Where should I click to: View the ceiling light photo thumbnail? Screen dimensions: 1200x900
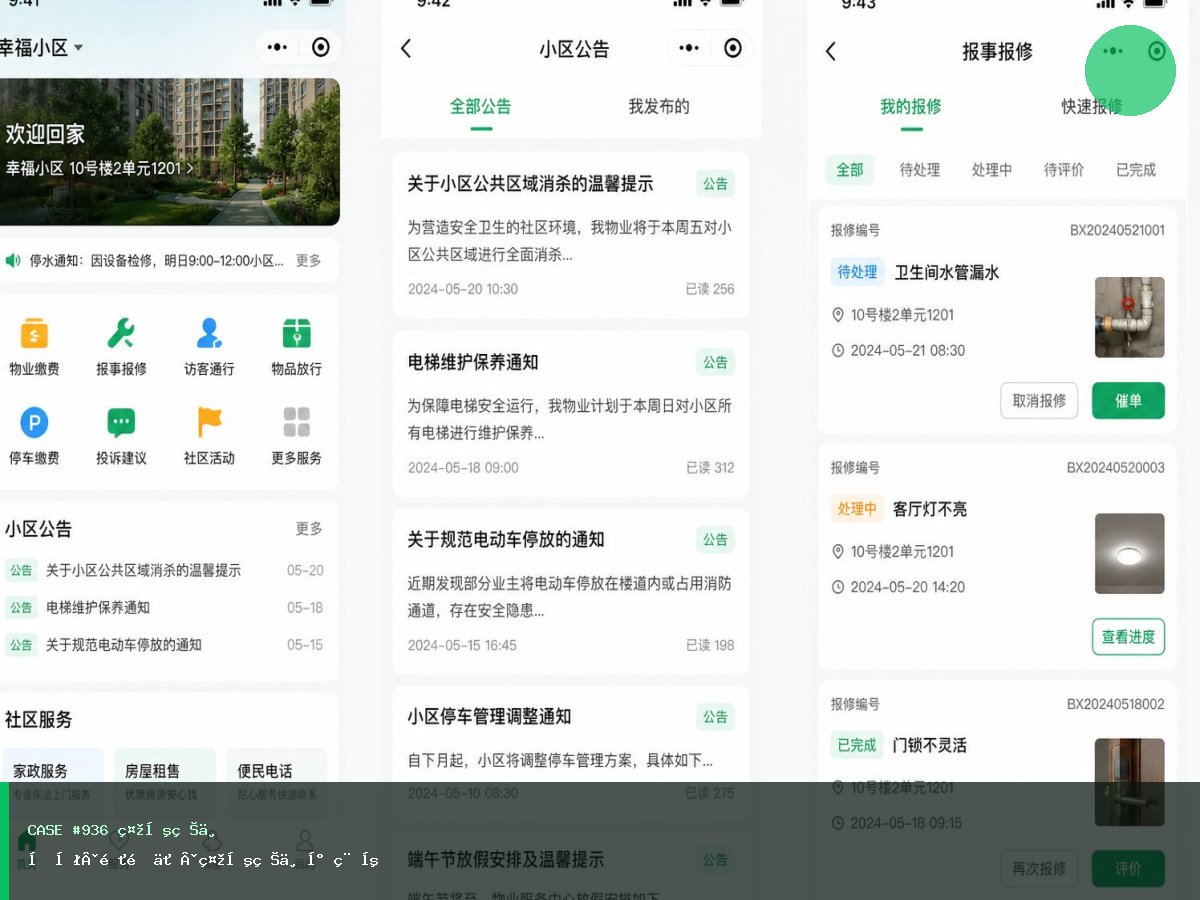(x=1130, y=553)
